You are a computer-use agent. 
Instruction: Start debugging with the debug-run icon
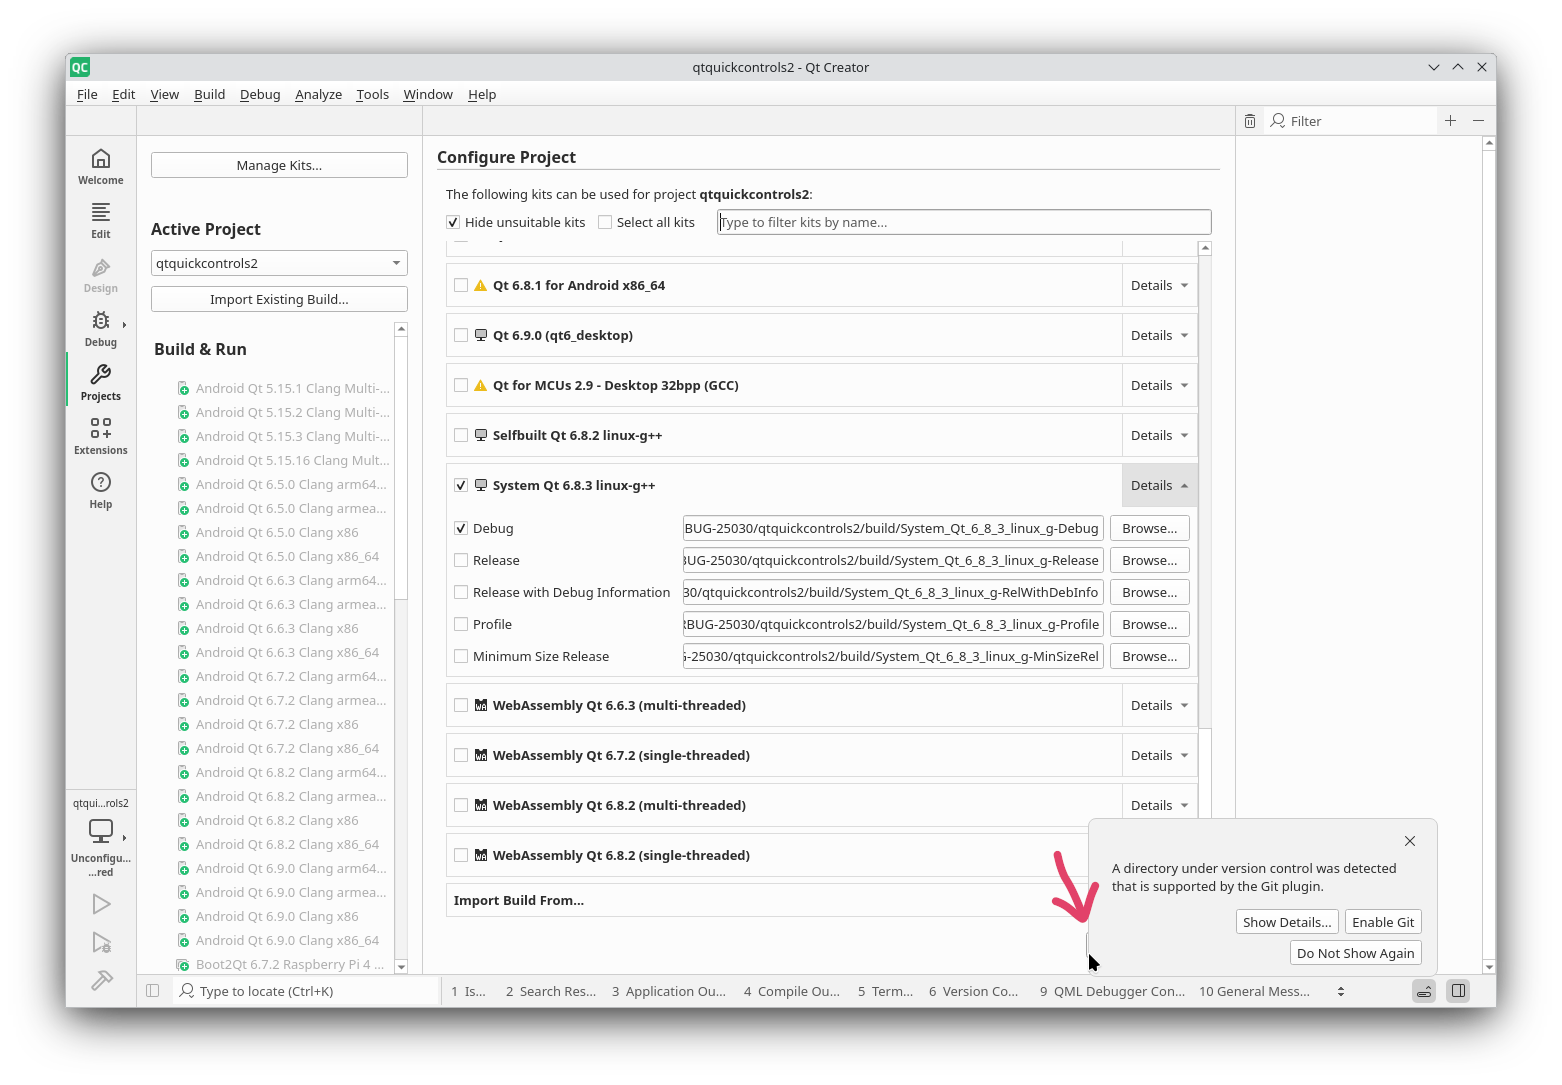point(101,942)
